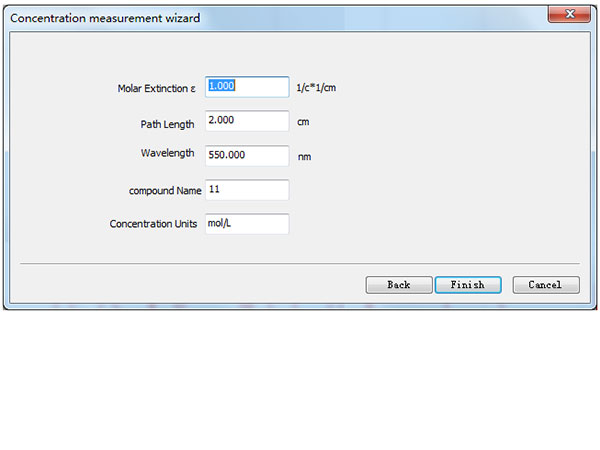
Task: Click the cm unit beside Path Length
Action: [304, 122]
